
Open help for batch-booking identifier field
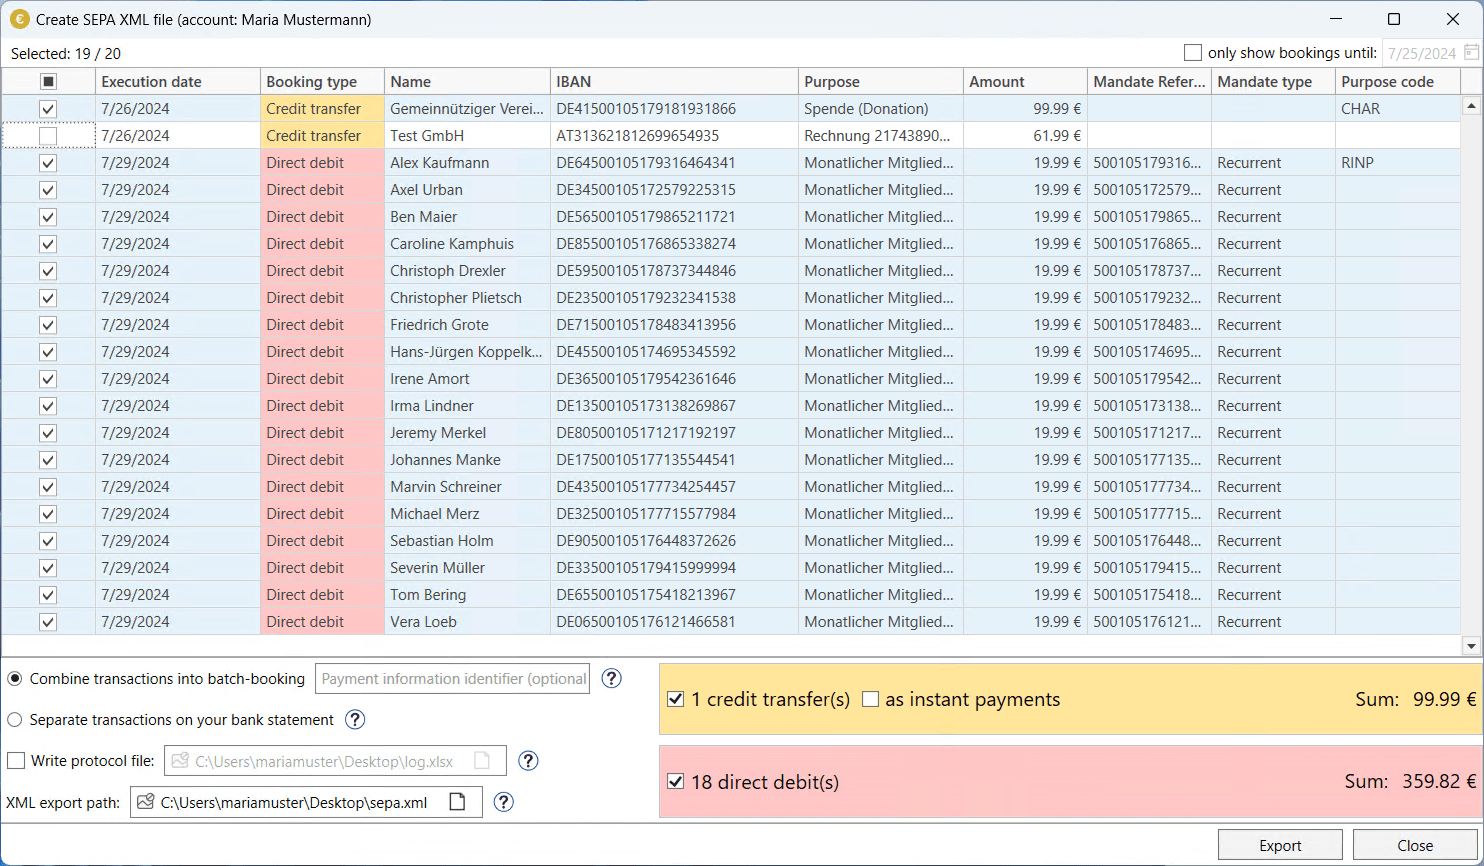point(611,678)
